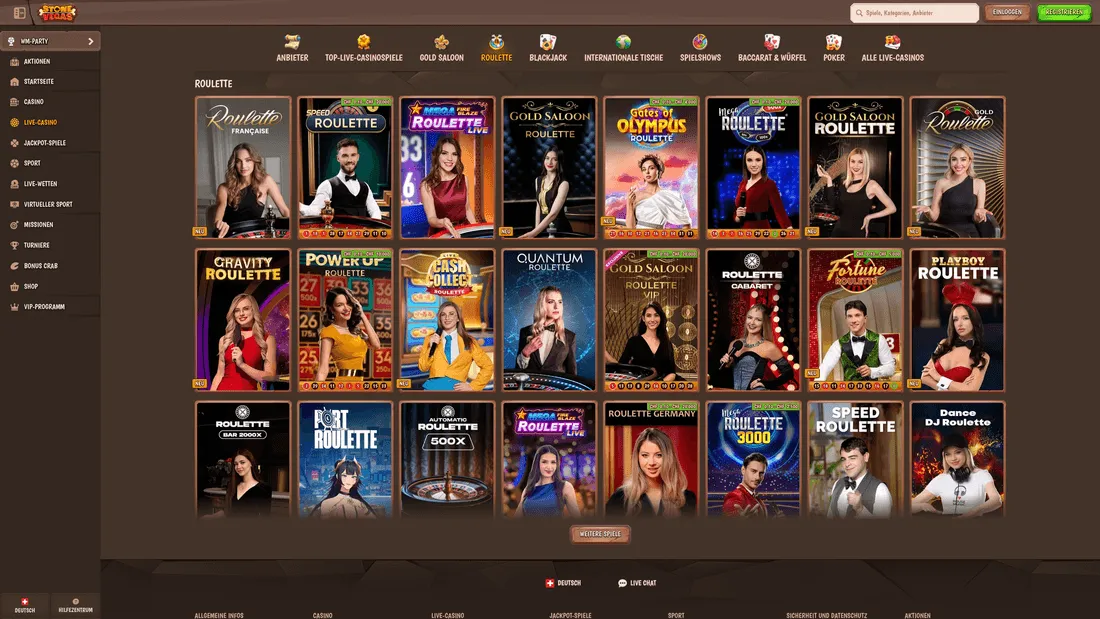Open the Gold Saloon Roulette VIP game
Viewport: 1100px width, 619px height.
click(651, 320)
